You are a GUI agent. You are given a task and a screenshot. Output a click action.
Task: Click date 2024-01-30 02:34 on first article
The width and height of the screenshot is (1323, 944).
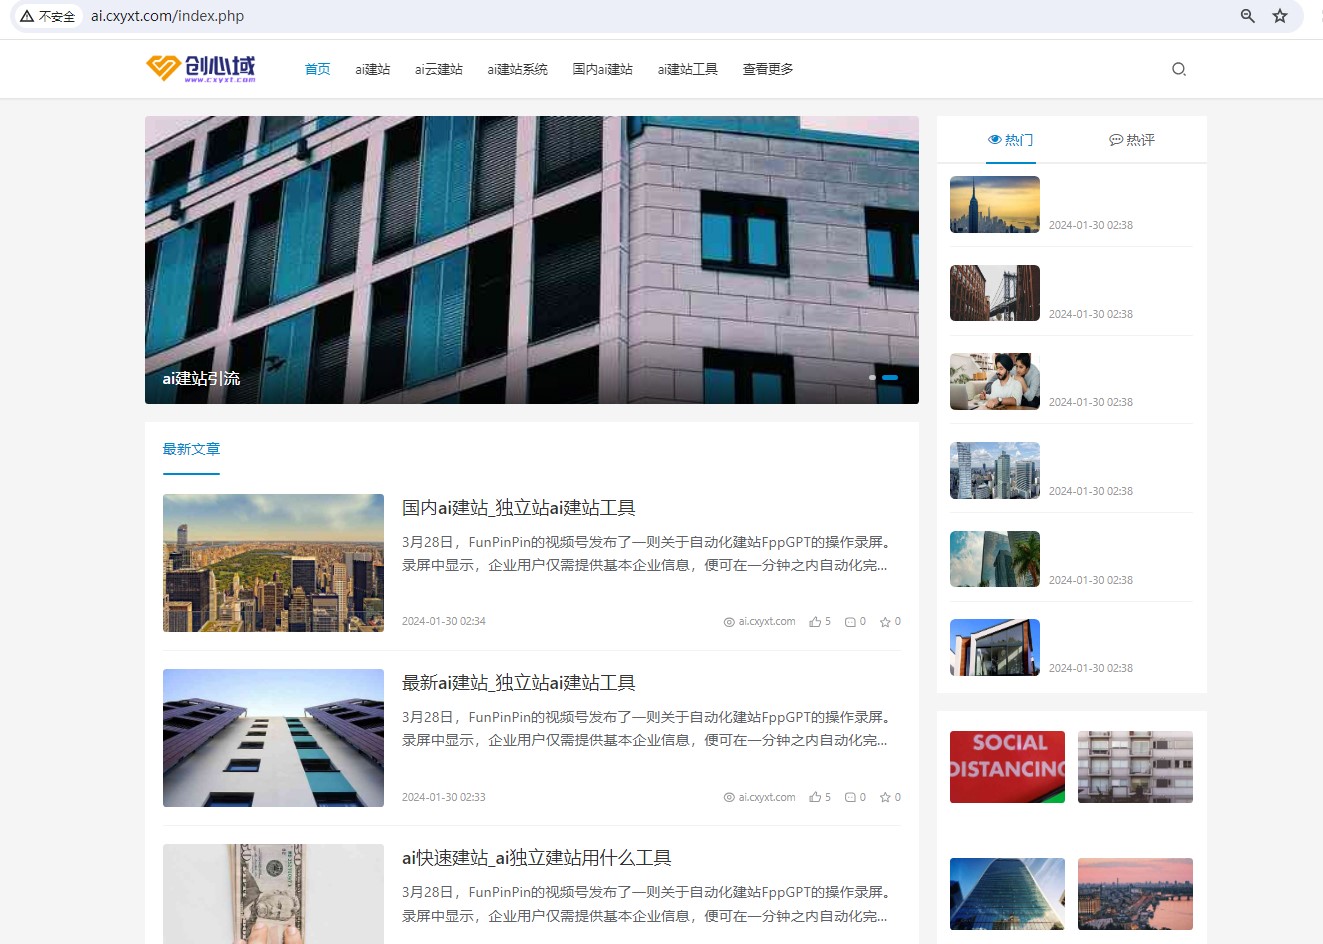(444, 621)
